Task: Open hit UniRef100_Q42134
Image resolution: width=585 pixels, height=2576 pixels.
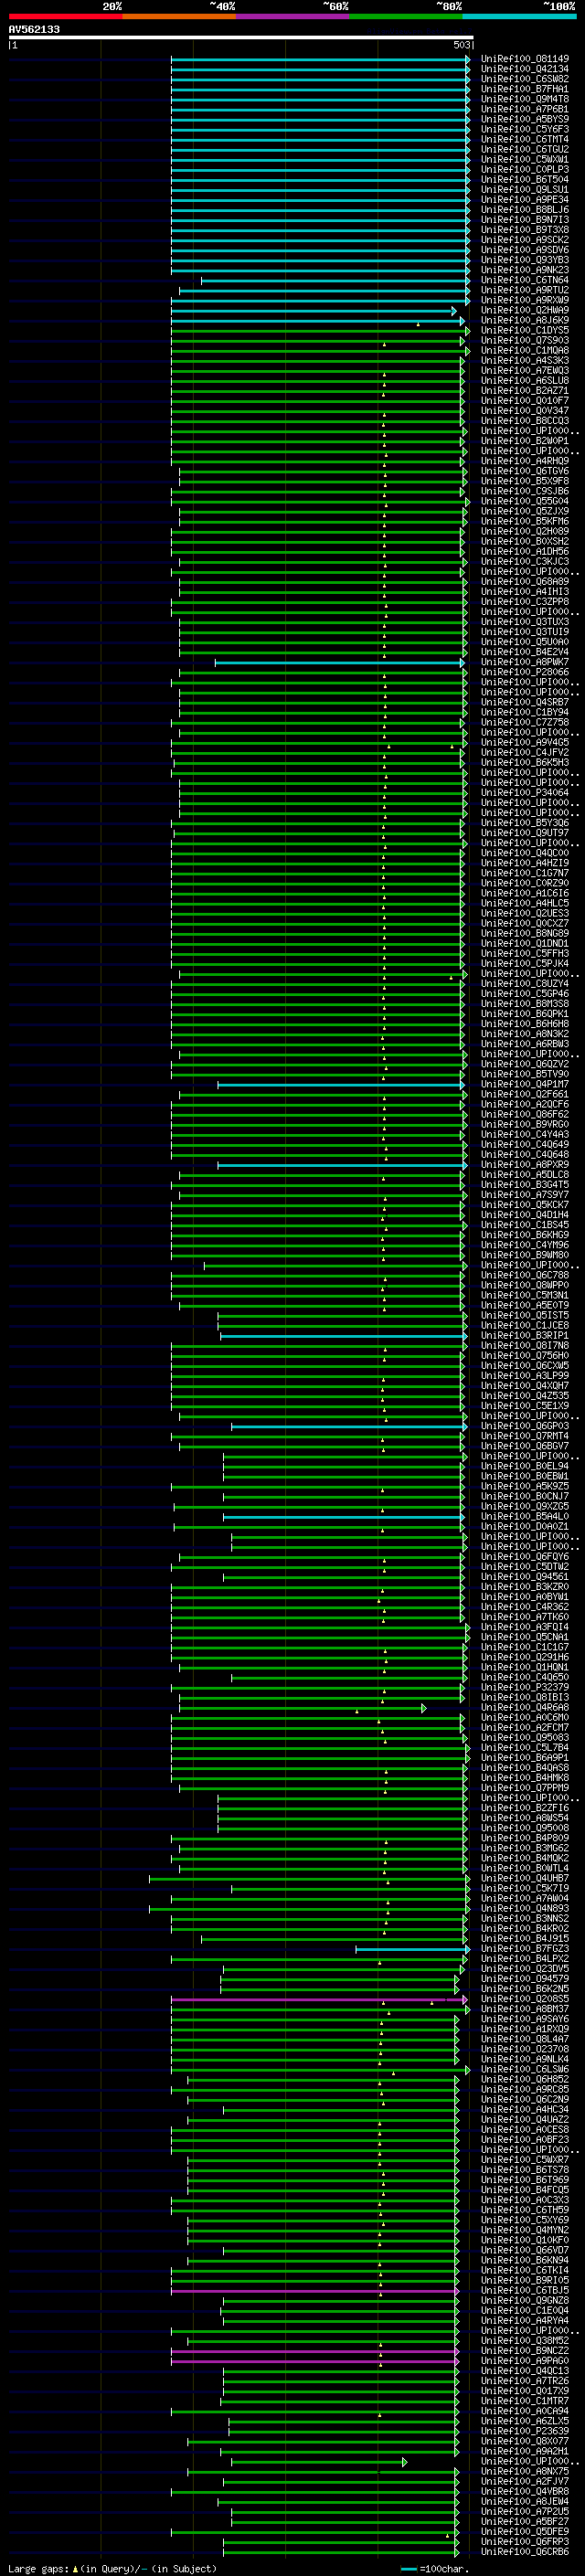Action: [x=525, y=69]
